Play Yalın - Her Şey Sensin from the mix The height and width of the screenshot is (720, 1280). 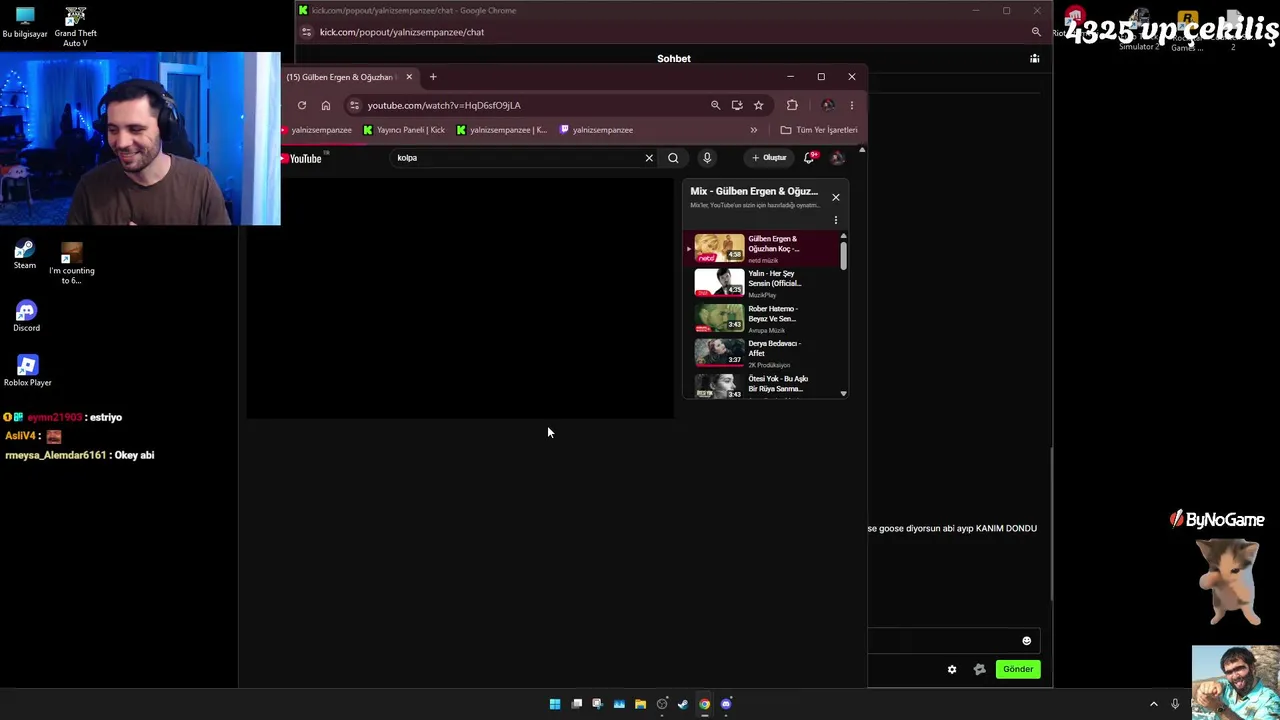click(x=760, y=283)
